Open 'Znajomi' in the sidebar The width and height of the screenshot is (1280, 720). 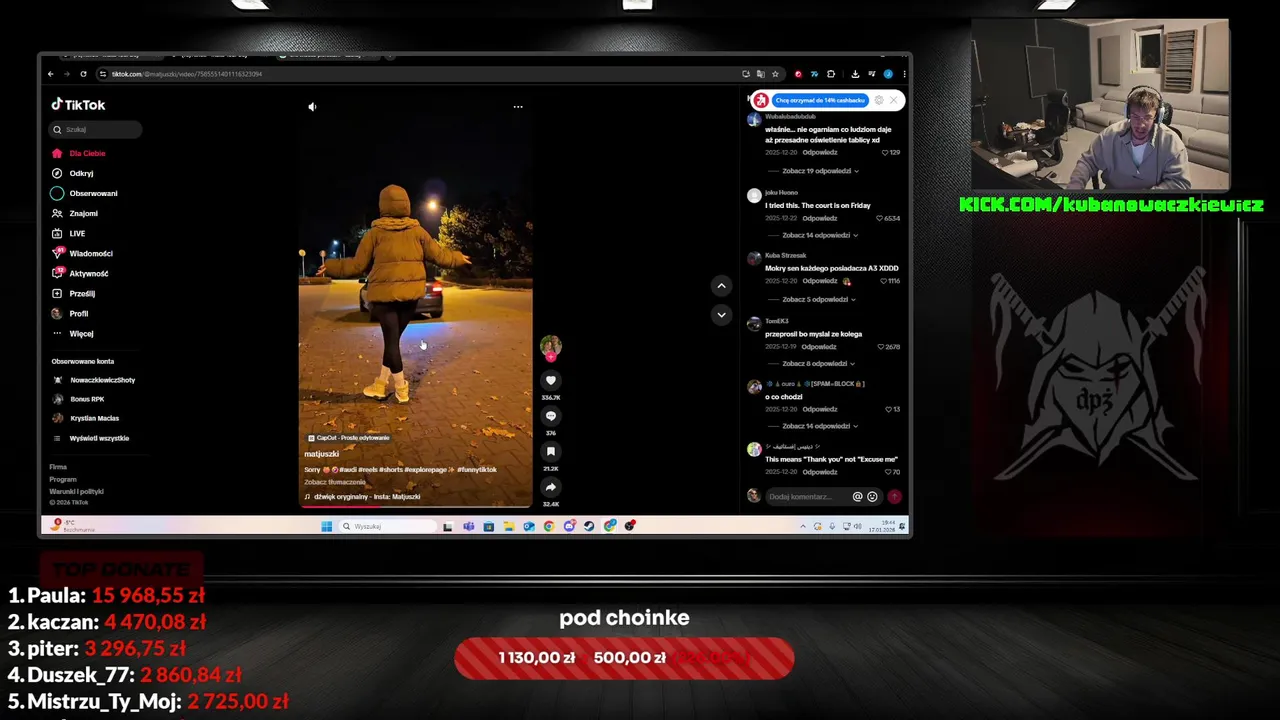click(75, 213)
